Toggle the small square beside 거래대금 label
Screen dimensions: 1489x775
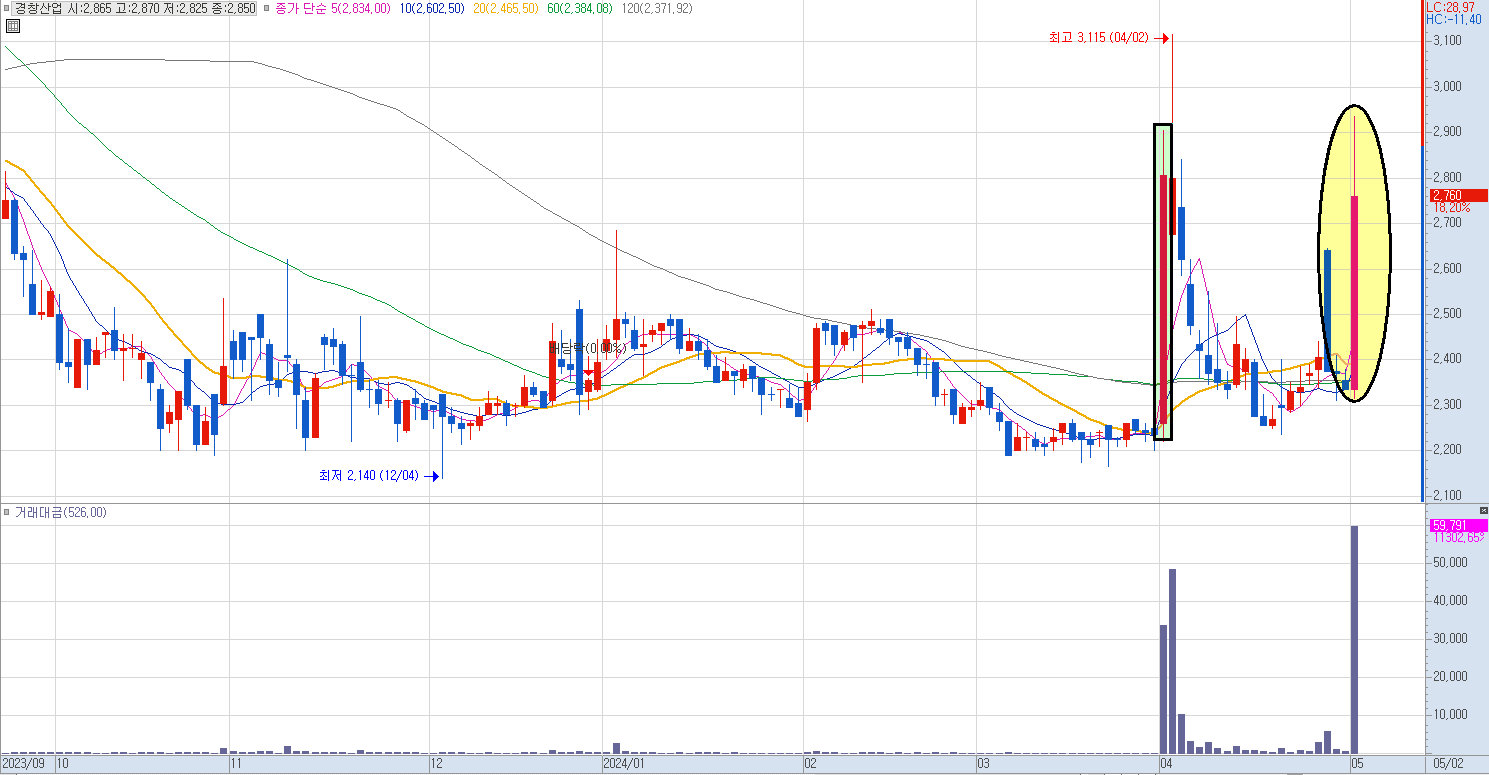(7, 513)
